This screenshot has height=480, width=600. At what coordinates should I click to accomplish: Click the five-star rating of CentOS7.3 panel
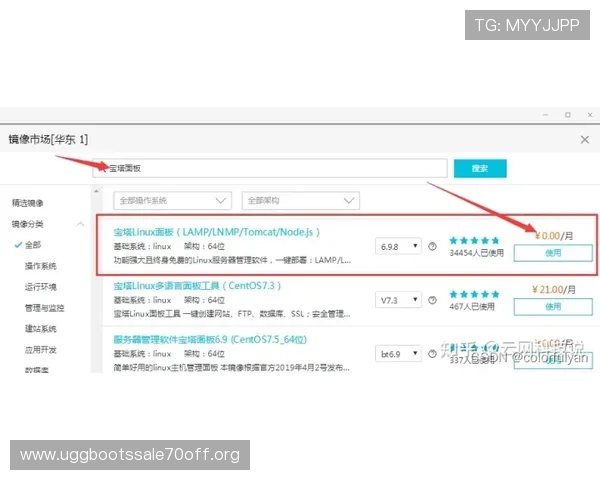tap(474, 294)
